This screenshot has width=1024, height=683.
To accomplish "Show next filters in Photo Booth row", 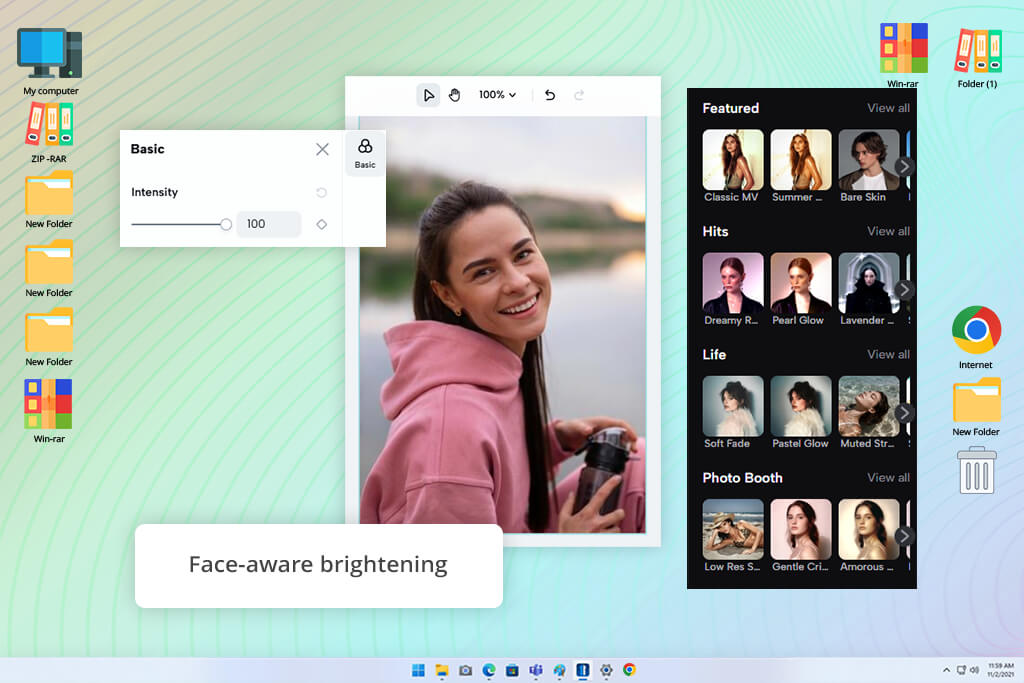I will (x=904, y=536).
